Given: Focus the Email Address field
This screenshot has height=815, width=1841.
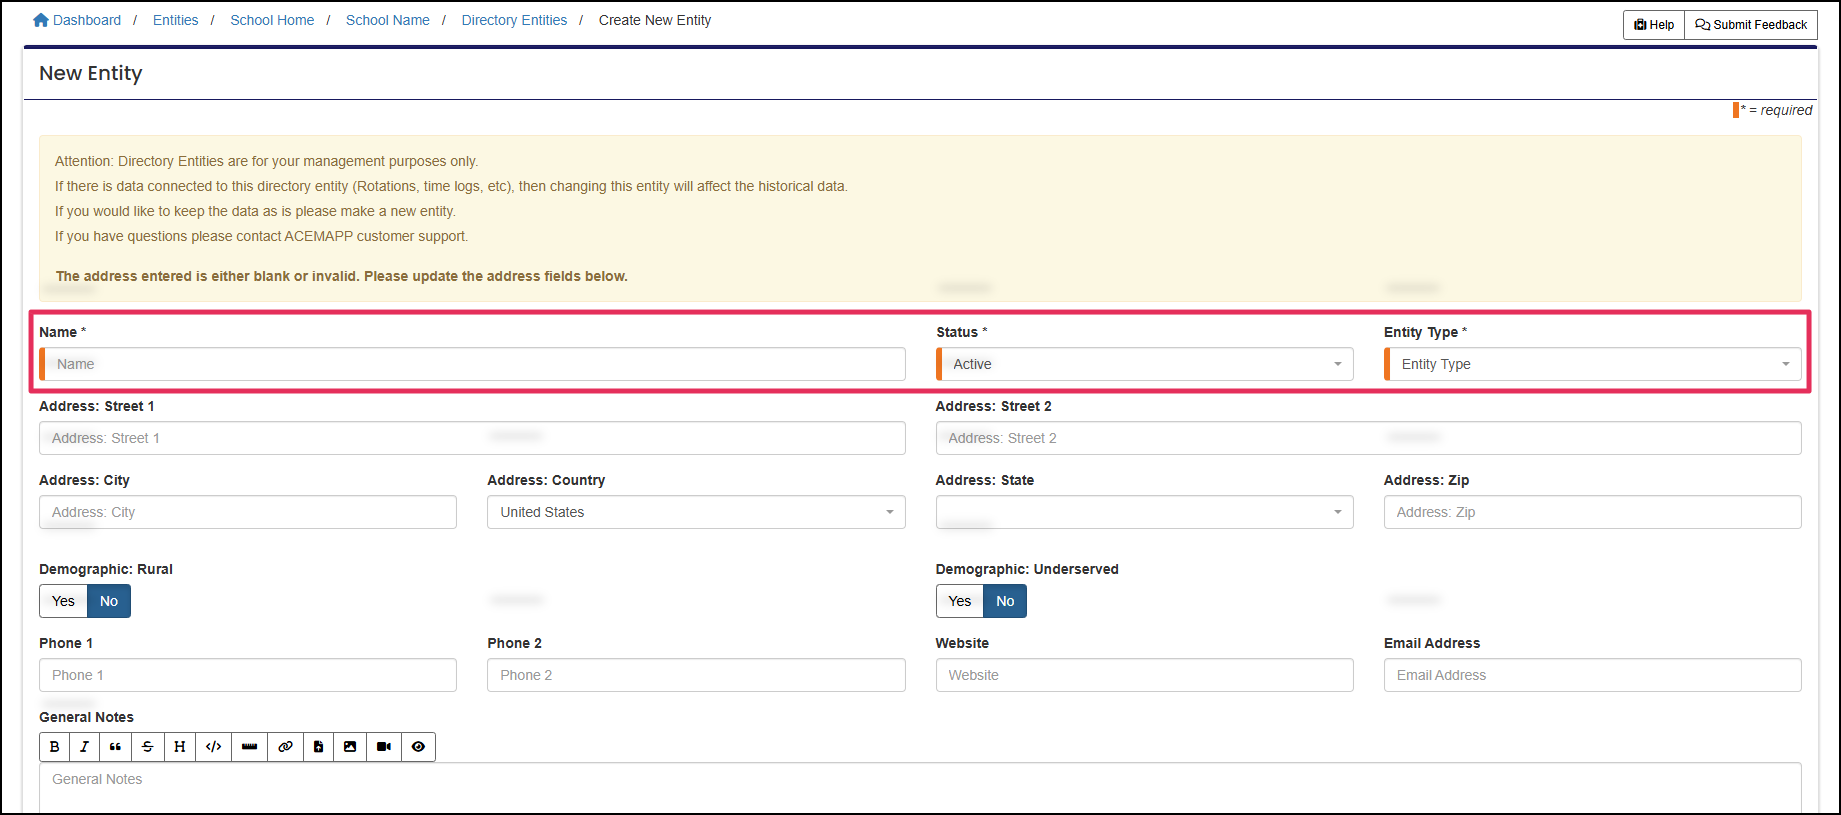Looking at the screenshot, I should [x=1593, y=675].
